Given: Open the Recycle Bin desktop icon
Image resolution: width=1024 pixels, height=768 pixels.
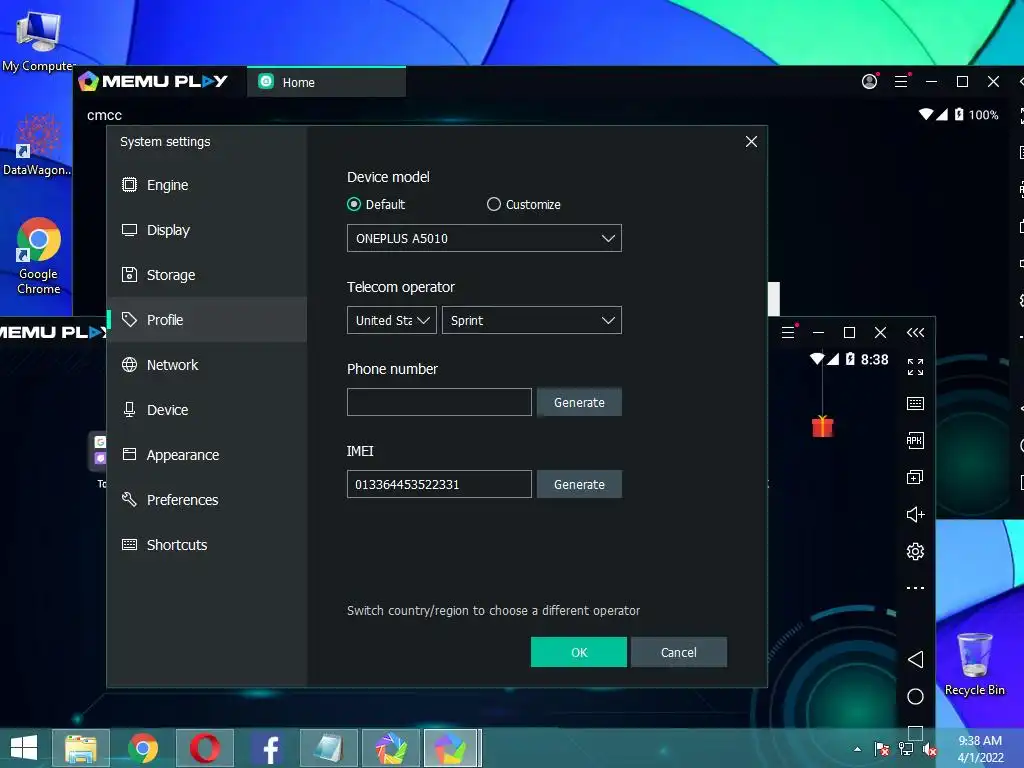Looking at the screenshot, I should (974, 664).
